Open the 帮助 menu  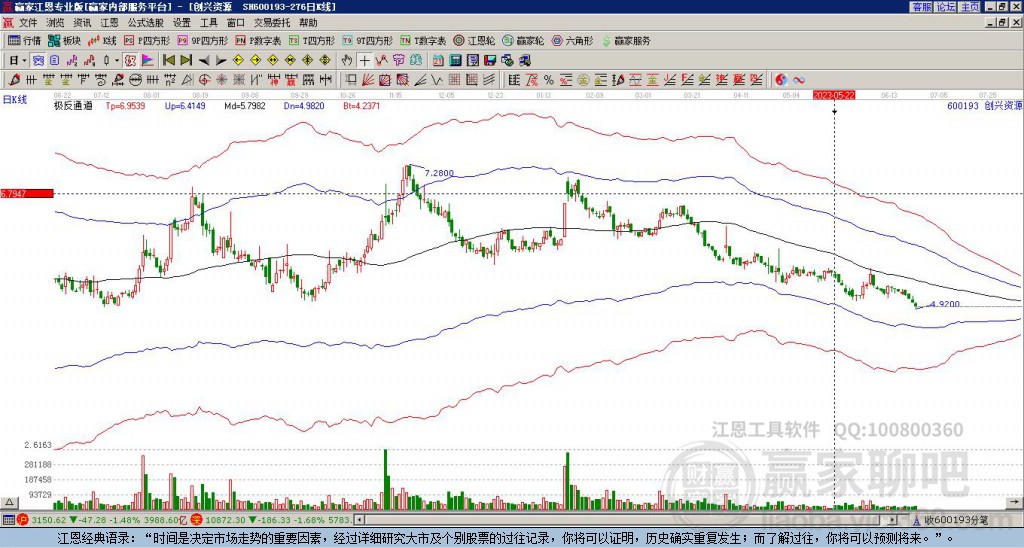[x=308, y=22]
